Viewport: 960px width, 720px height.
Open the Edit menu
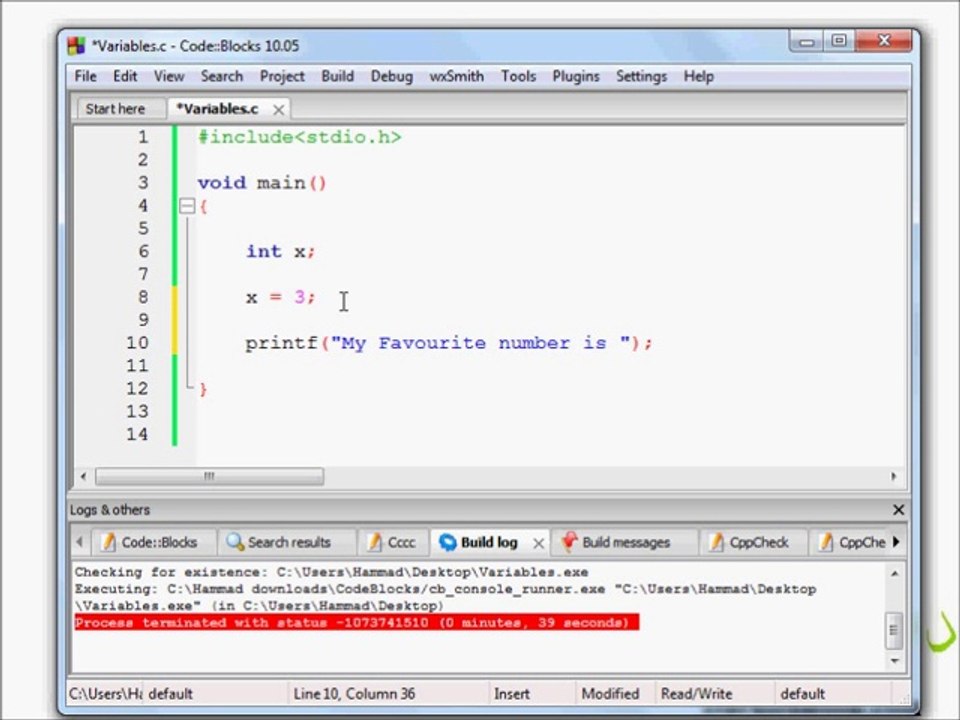125,77
